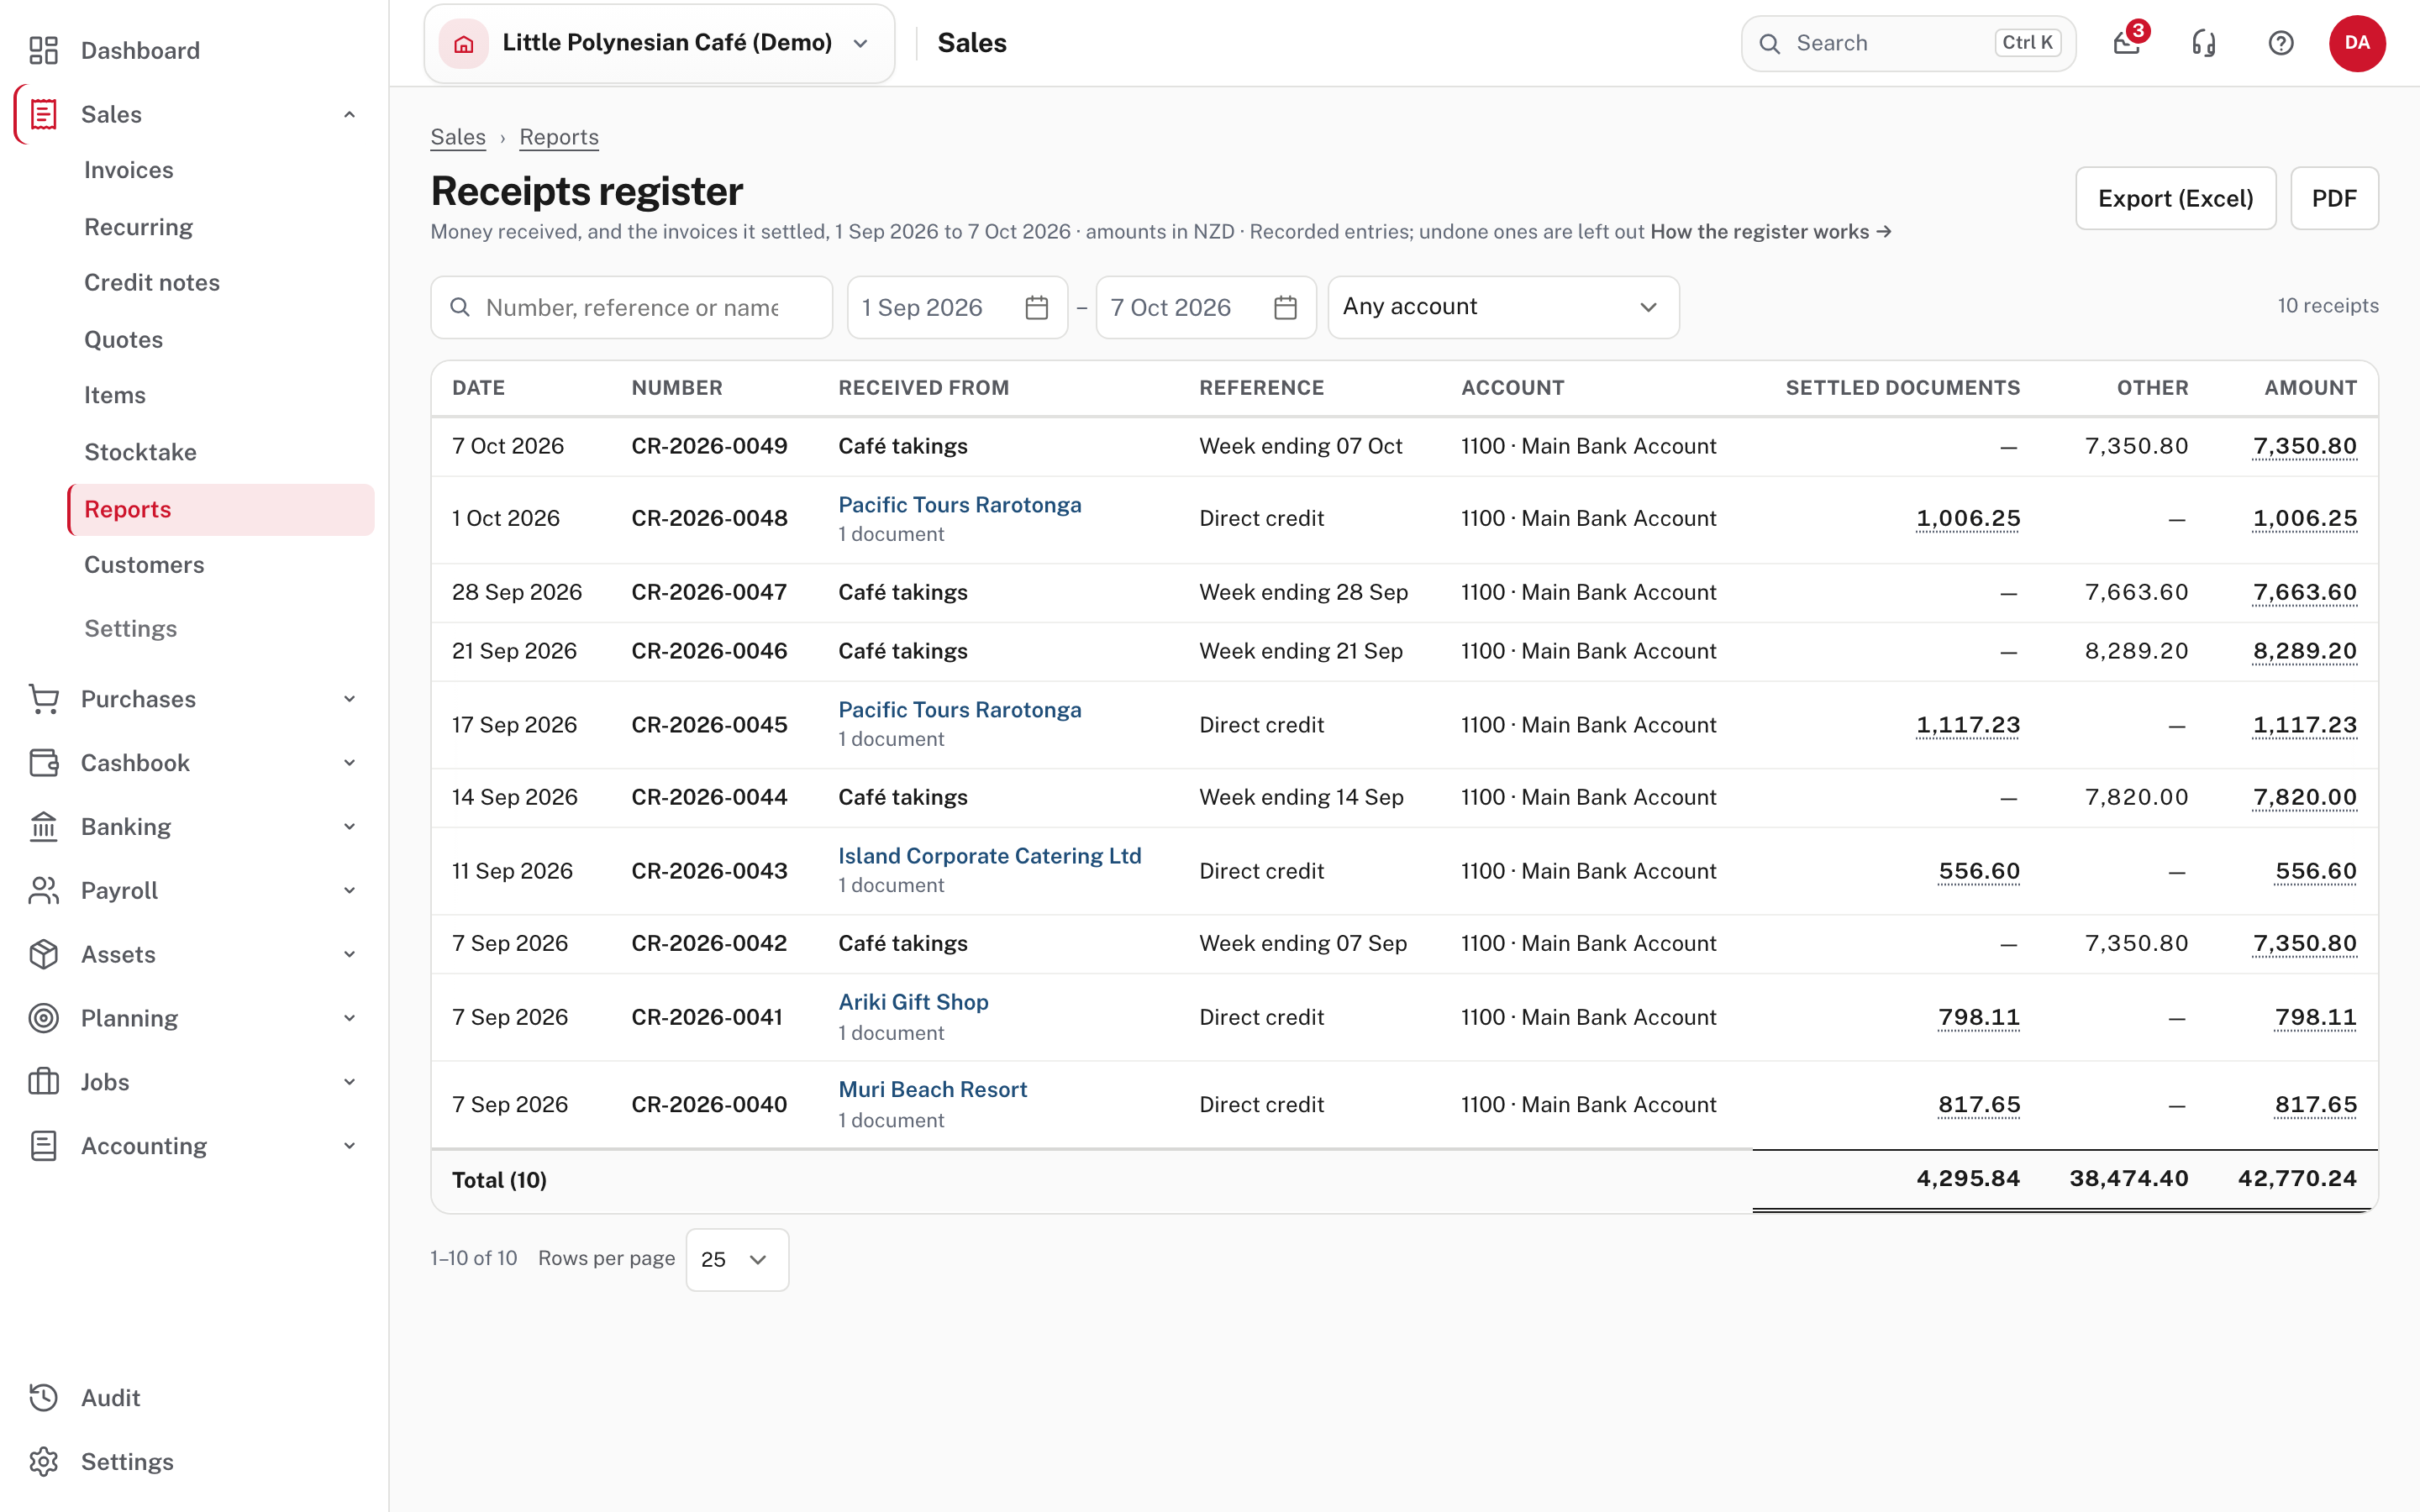This screenshot has height=1512, width=2420.
Task: Open the Ariki Gift Shop link
Action: [x=913, y=1002]
